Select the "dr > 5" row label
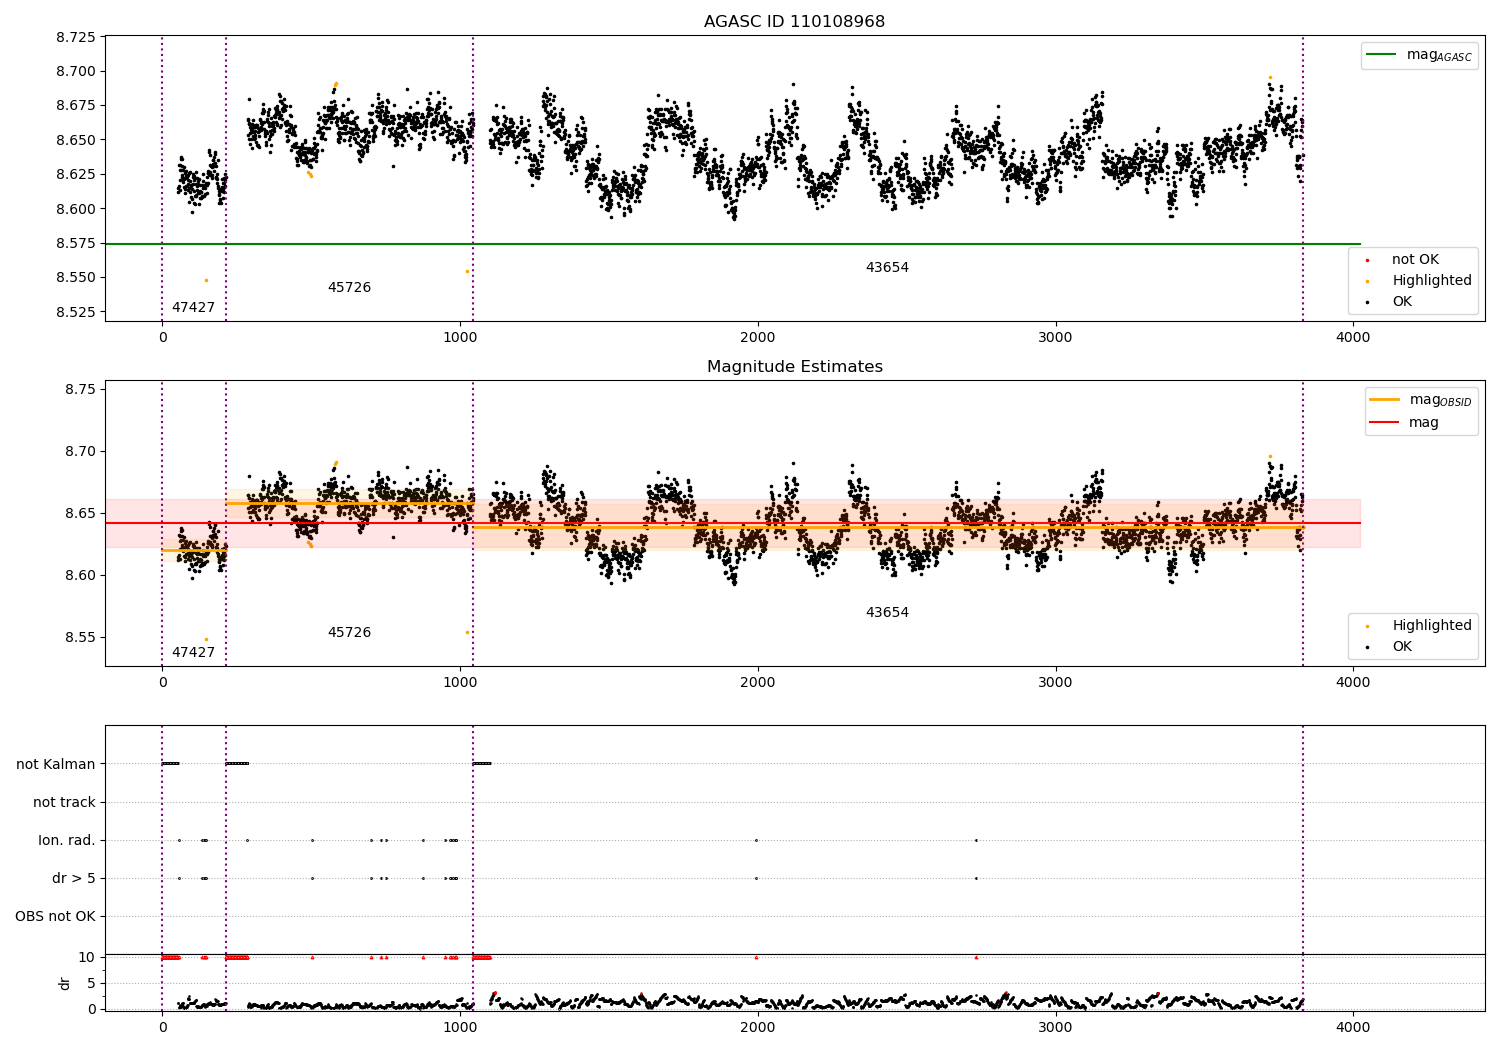 point(74,878)
